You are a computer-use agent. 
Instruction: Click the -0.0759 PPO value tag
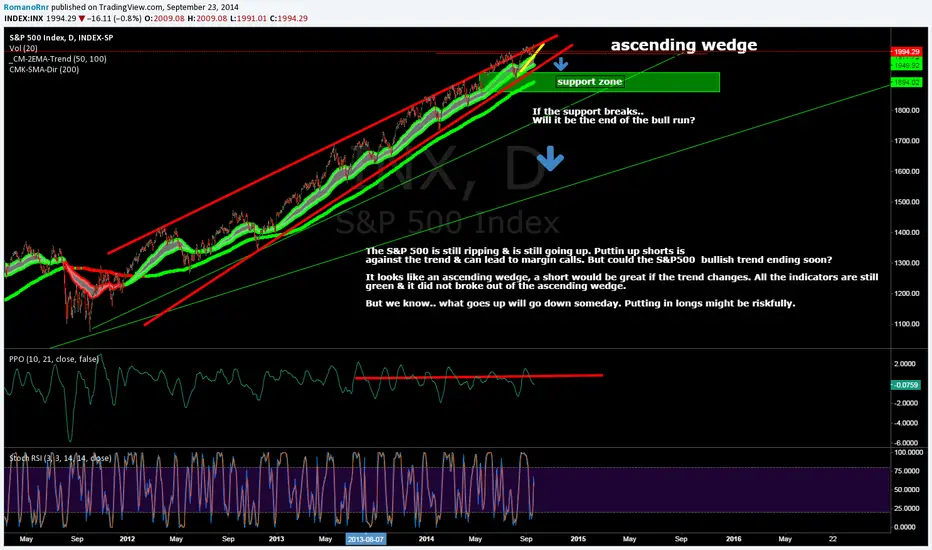pos(906,385)
